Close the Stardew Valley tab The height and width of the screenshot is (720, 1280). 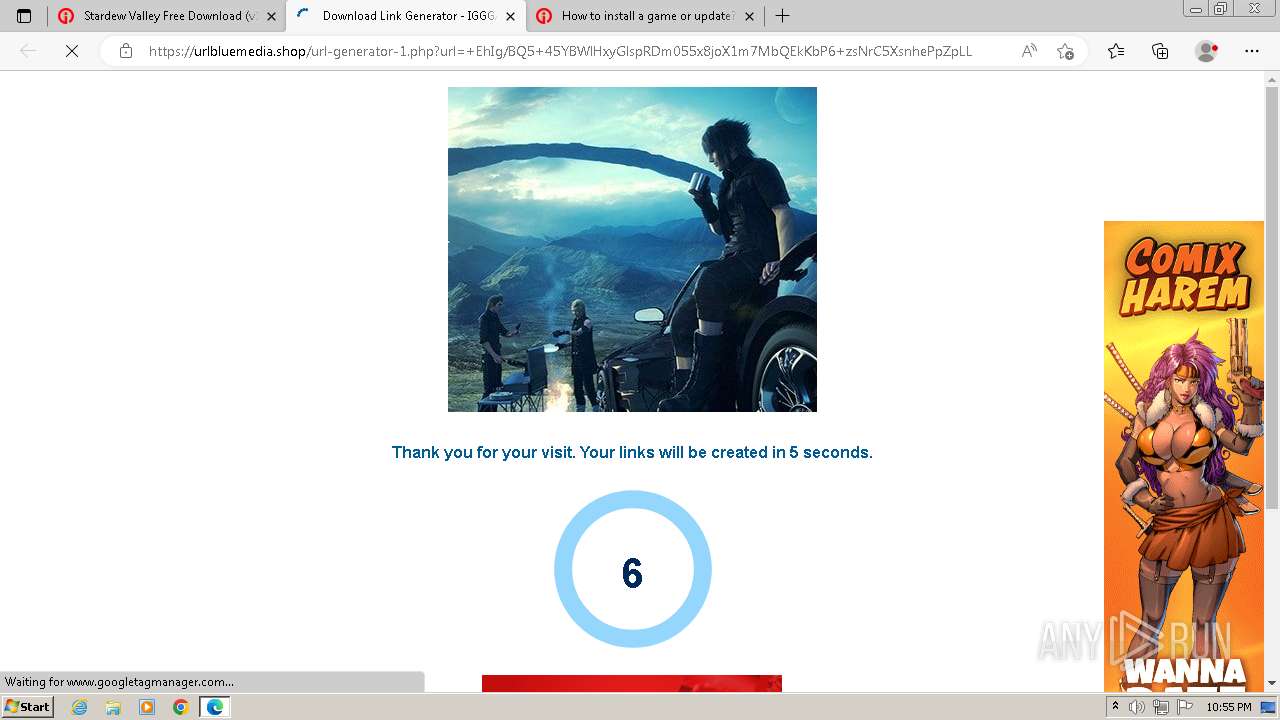tap(271, 16)
